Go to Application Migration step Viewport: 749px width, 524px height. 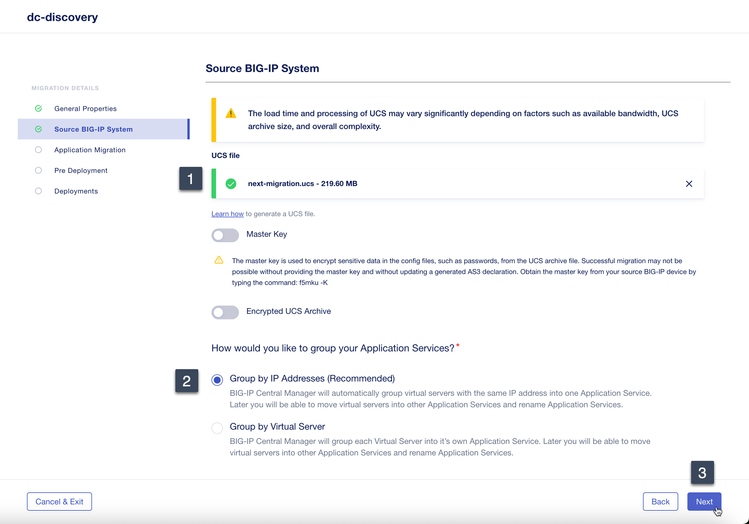click(x=90, y=150)
